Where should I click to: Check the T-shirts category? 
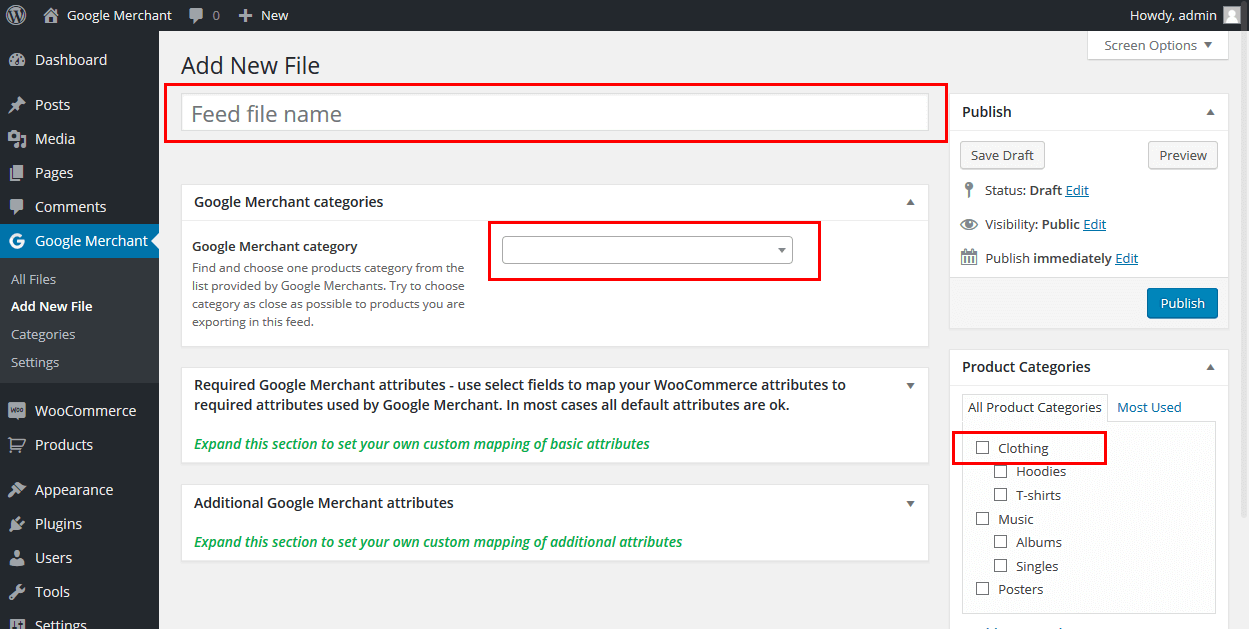tap(1000, 495)
